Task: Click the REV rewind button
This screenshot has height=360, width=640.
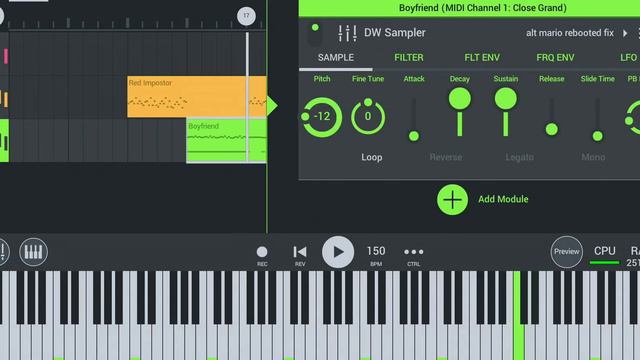Action: [300, 252]
